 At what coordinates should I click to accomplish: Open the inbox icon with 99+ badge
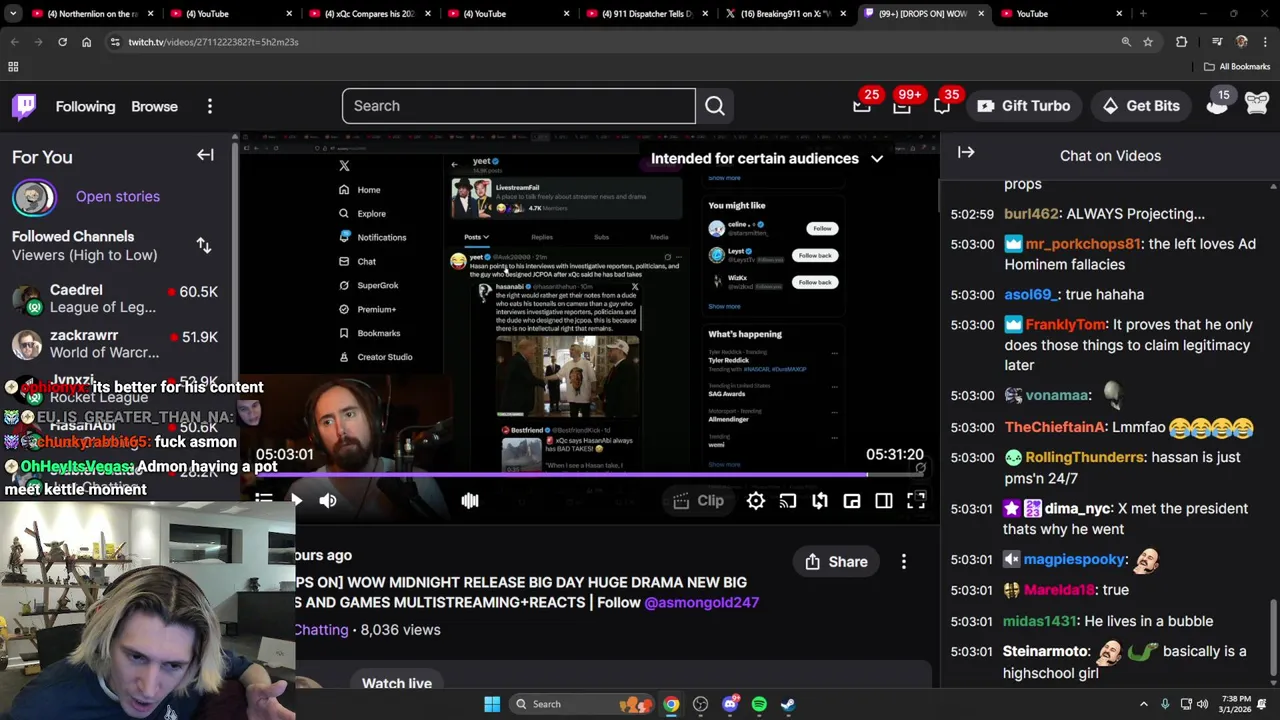pos(902,106)
